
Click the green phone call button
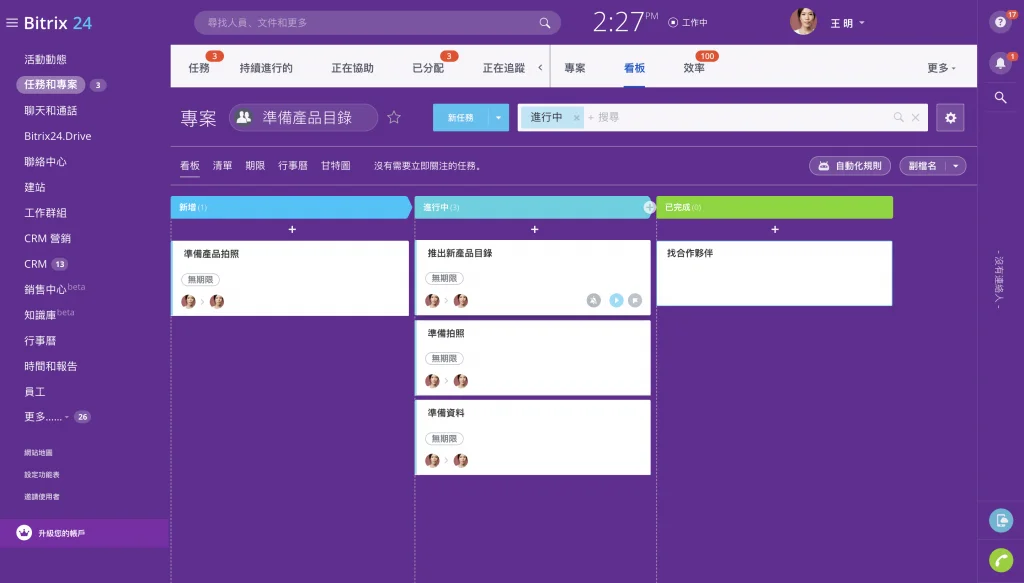1000,560
